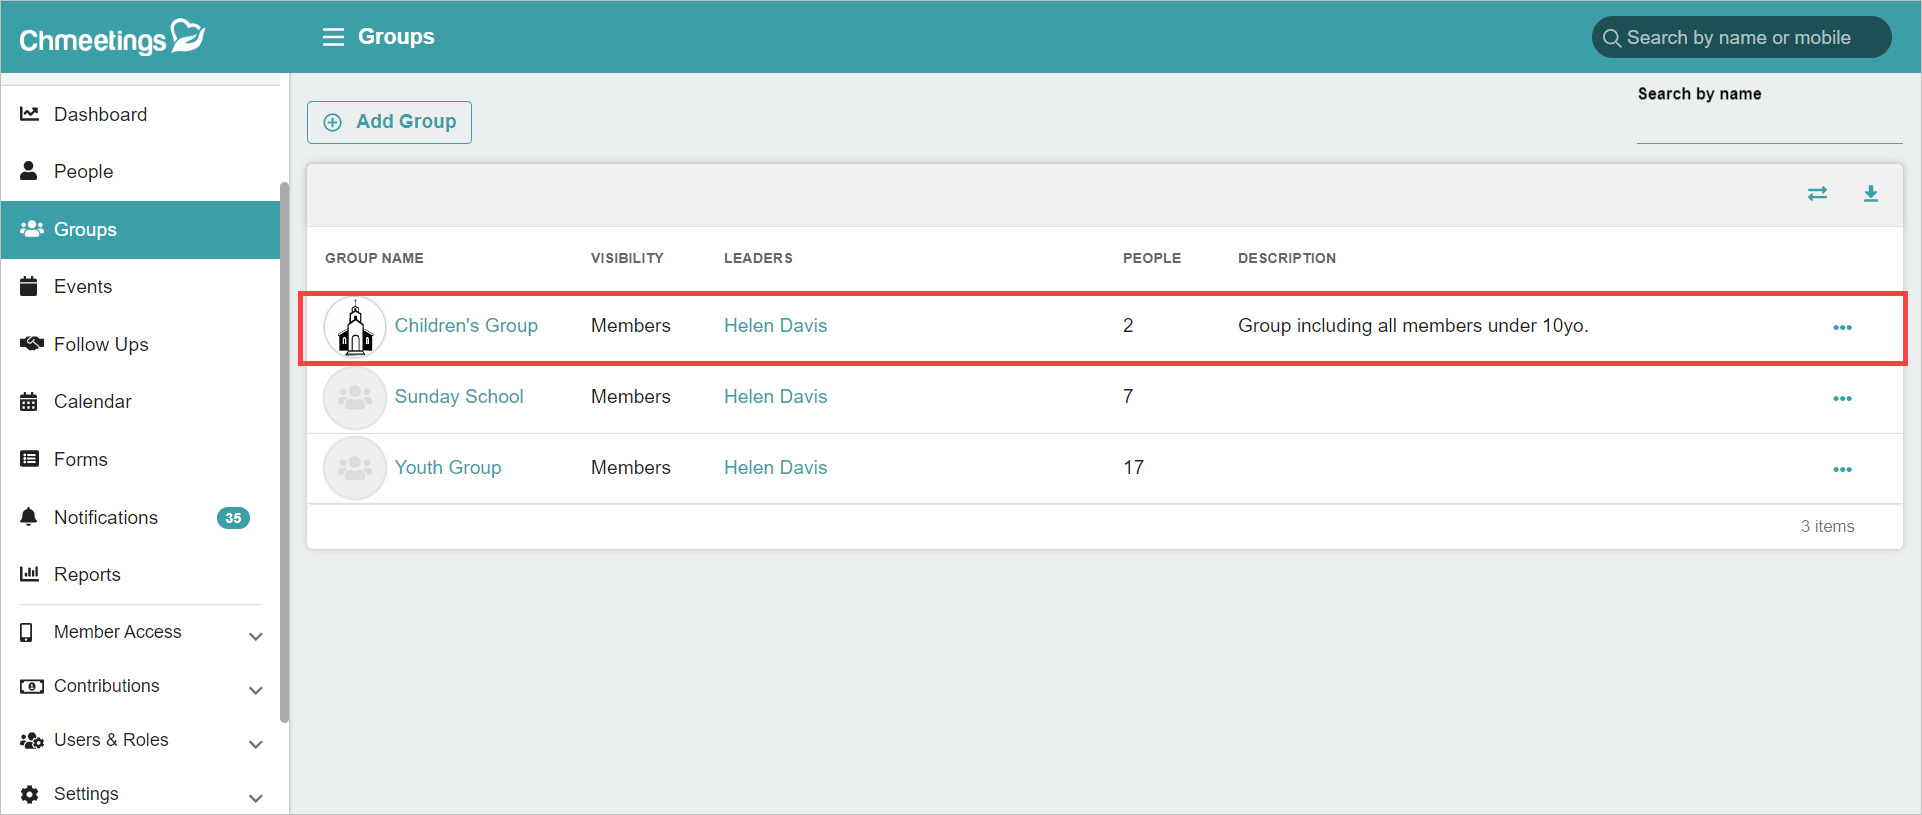Expand the Contributions menu chevron
Viewport: 1922px width, 815px height.
[x=256, y=690]
